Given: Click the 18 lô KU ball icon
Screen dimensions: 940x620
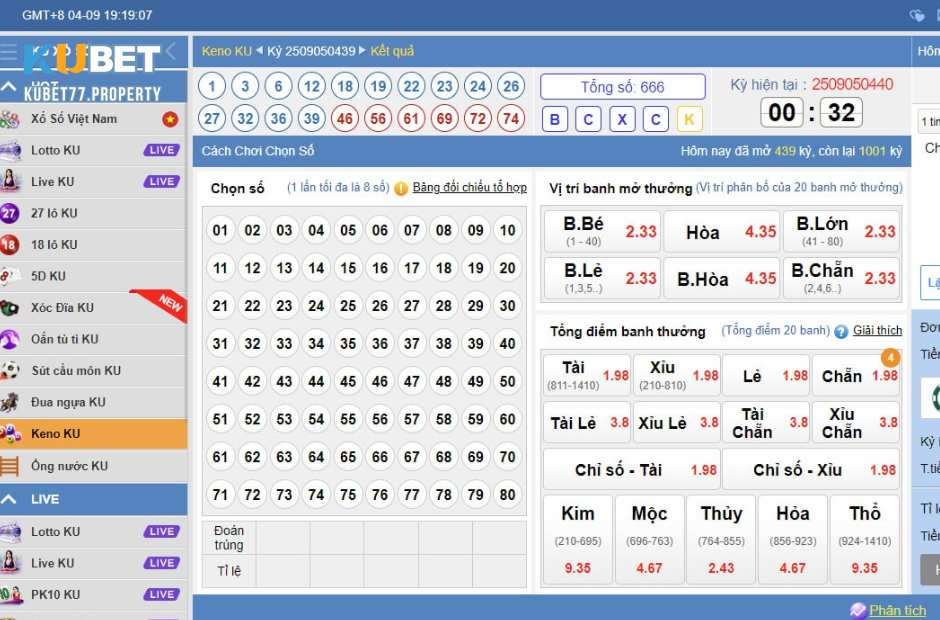Looking at the screenshot, I should 9,245.
